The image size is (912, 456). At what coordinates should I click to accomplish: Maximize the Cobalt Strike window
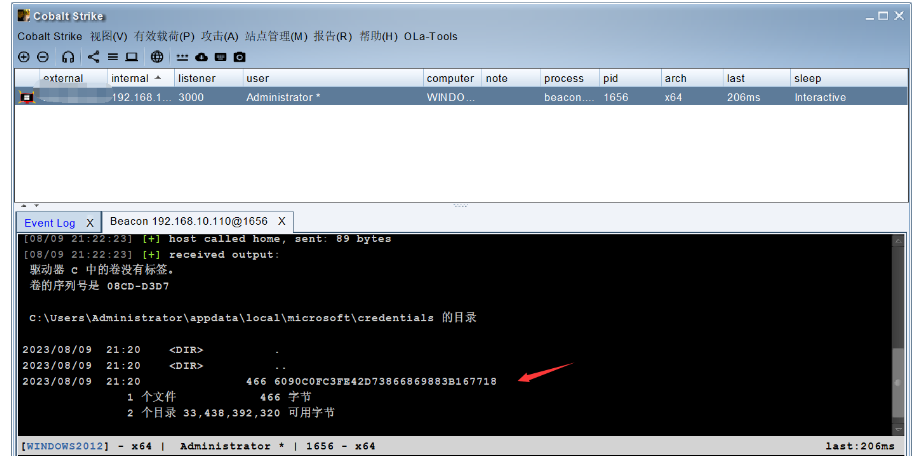tap(883, 16)
